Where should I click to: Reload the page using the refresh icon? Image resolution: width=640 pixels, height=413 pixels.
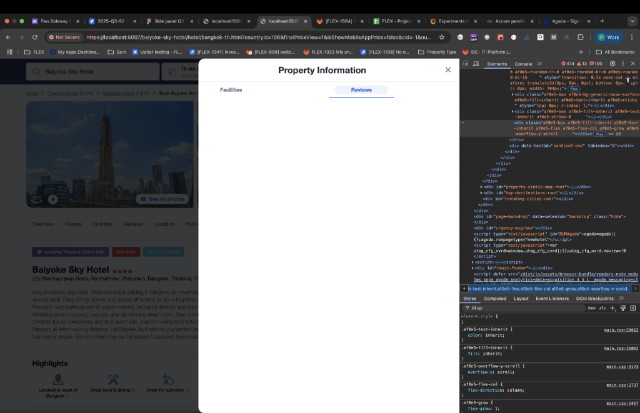pos(35,37)
